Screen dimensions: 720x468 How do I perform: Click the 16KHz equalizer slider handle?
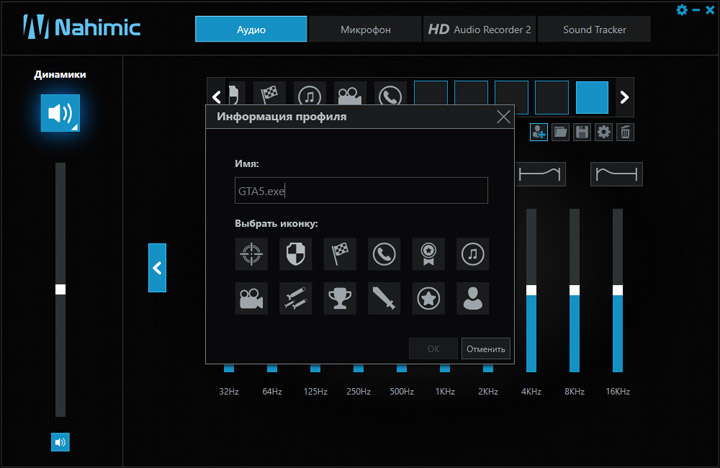[x=618, y=290]
